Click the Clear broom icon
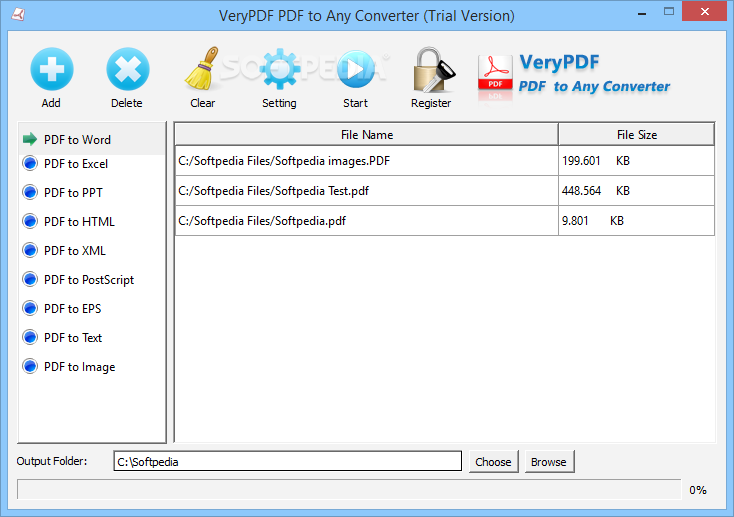This screenshot has width=734, height=517. click(202, 68)
